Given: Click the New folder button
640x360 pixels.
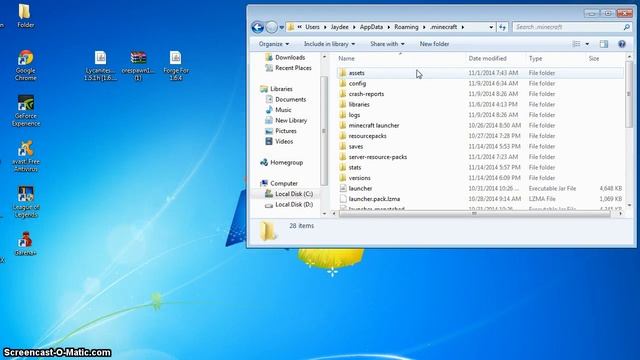Looking at the screenshot, I should pyautogui.click(x=434, y=44).
